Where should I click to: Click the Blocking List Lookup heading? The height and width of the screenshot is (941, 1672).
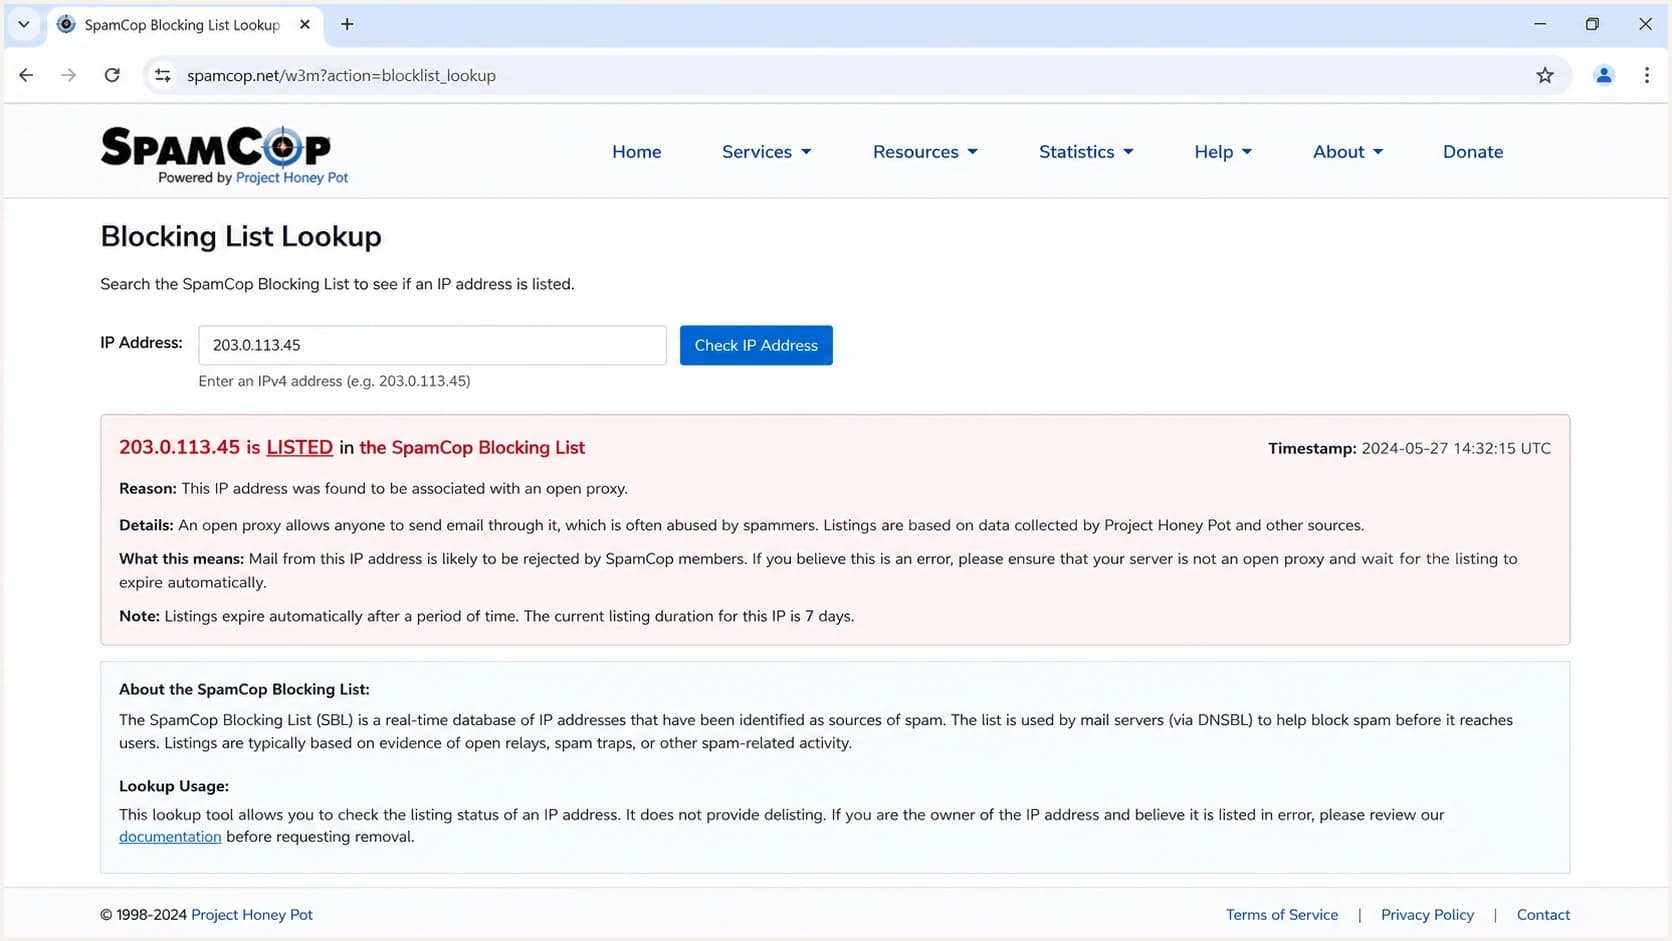[x=241, y=237]
